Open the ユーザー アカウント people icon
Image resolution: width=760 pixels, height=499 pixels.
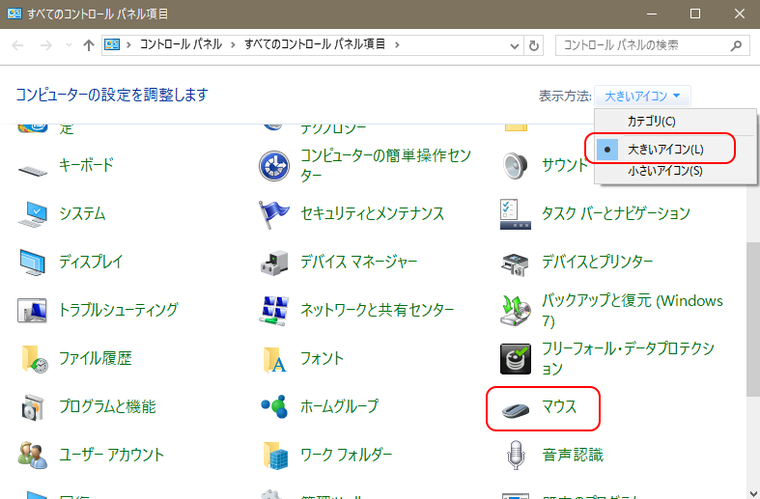(x=32, y=455)
